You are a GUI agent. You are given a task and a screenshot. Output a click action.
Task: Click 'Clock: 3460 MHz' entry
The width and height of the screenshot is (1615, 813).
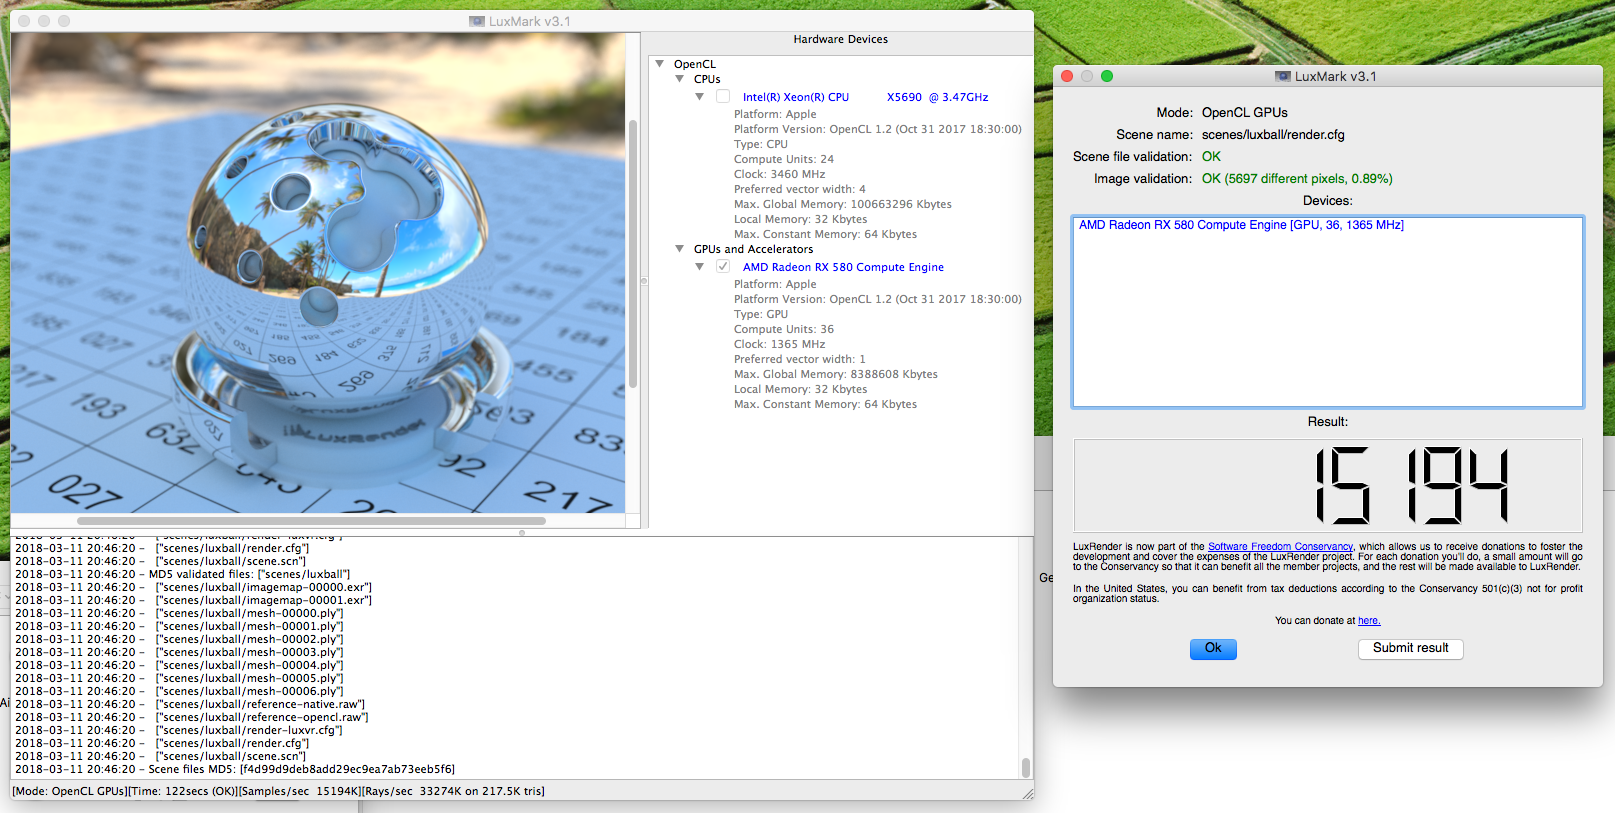[x=779, y=174]
